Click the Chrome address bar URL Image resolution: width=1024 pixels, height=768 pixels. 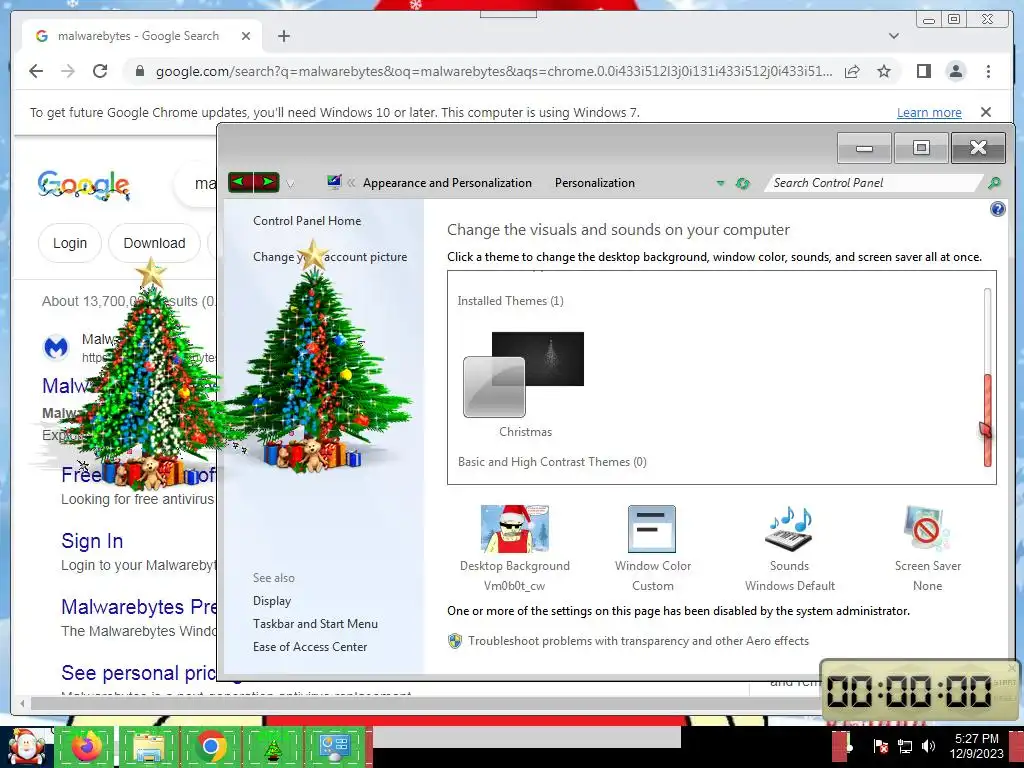[494, 71]
